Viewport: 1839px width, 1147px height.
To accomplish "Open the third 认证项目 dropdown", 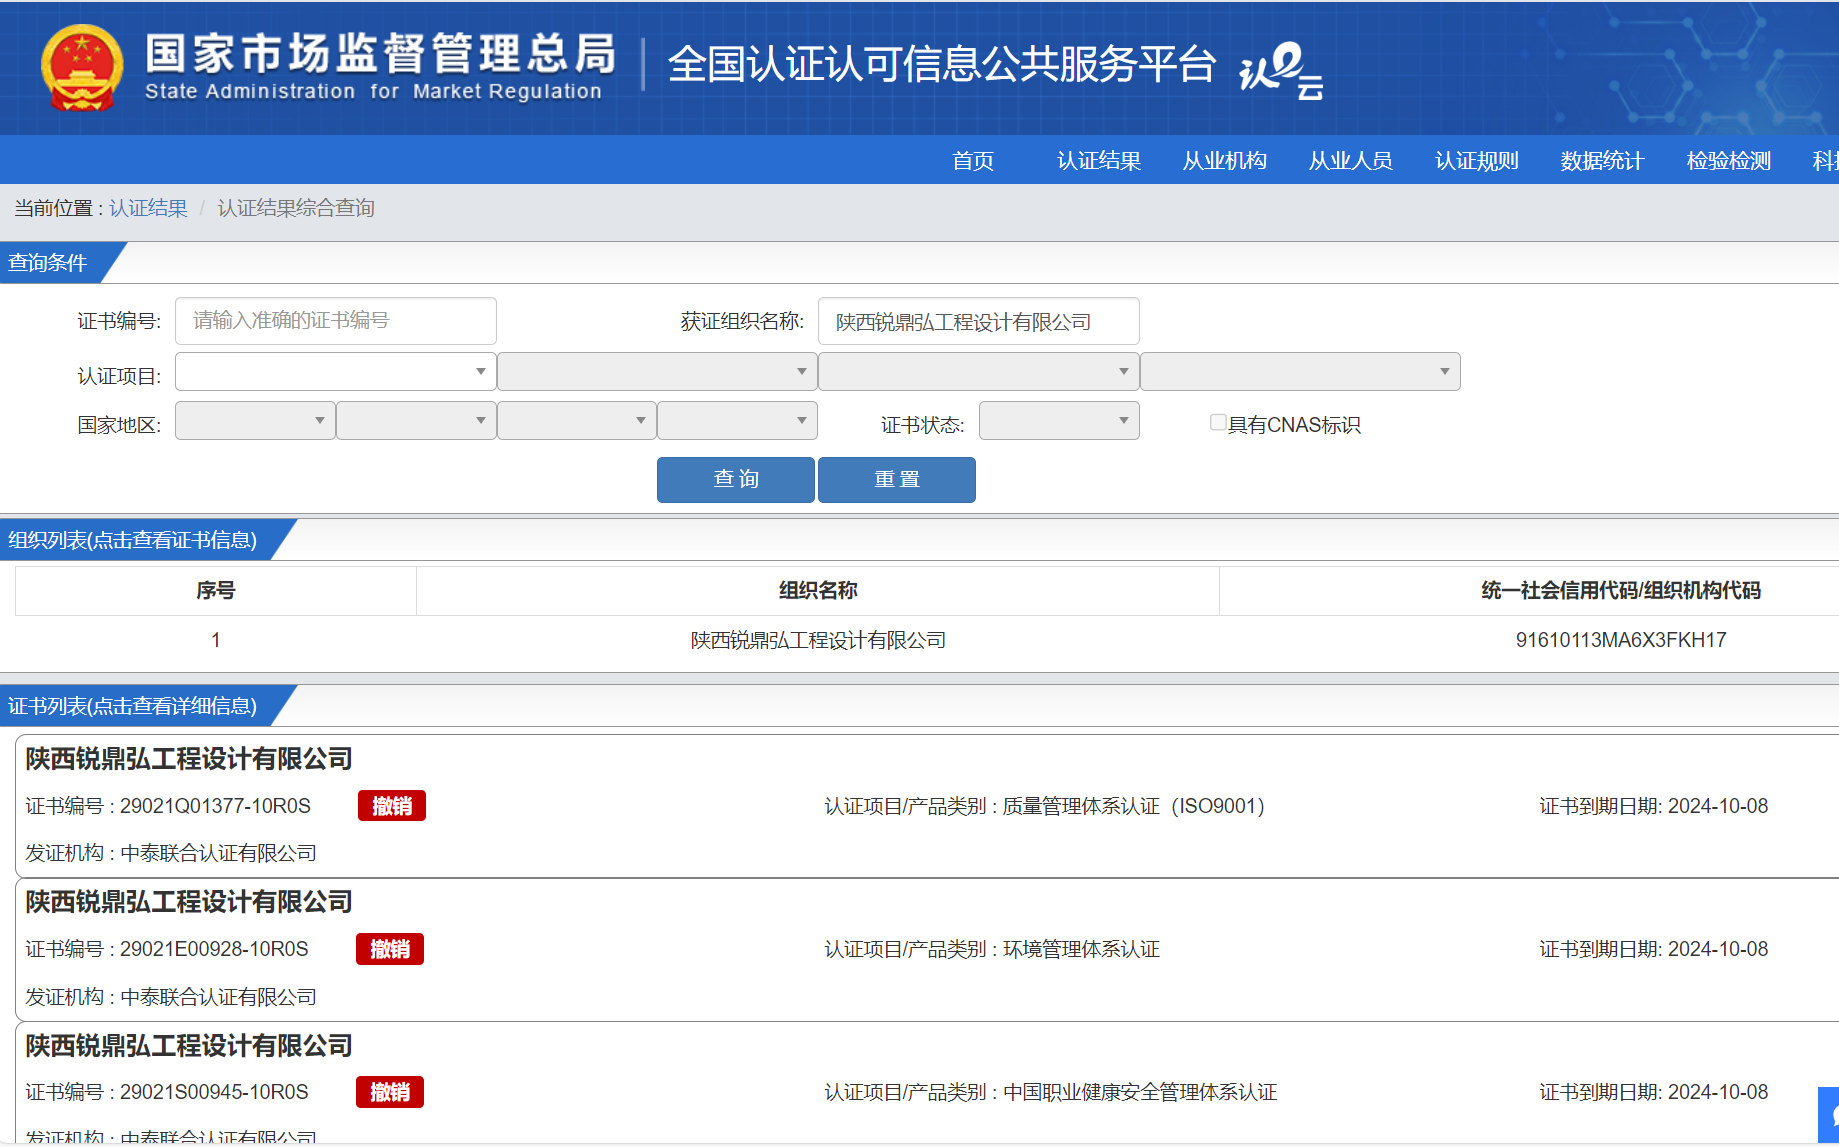I will coord(978,371).
